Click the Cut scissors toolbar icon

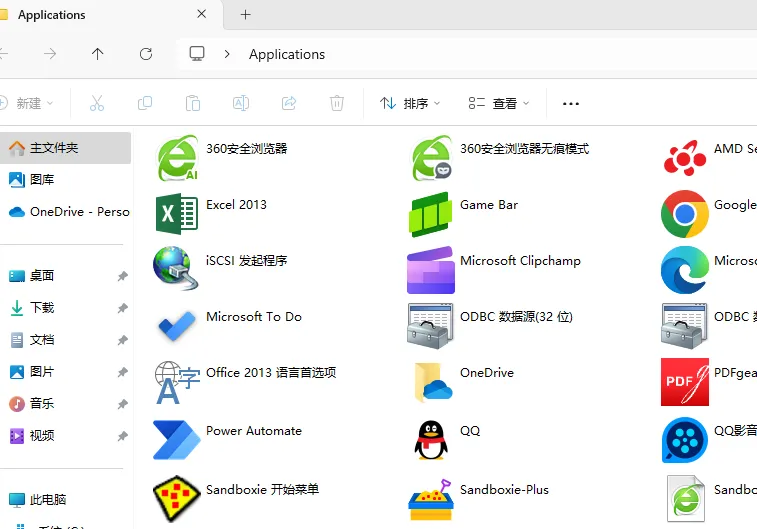click(97, 103)
